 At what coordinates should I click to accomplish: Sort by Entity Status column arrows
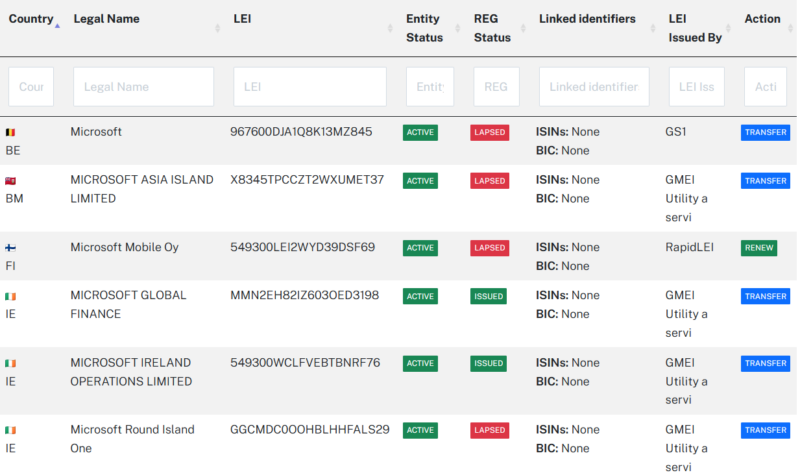457,28
